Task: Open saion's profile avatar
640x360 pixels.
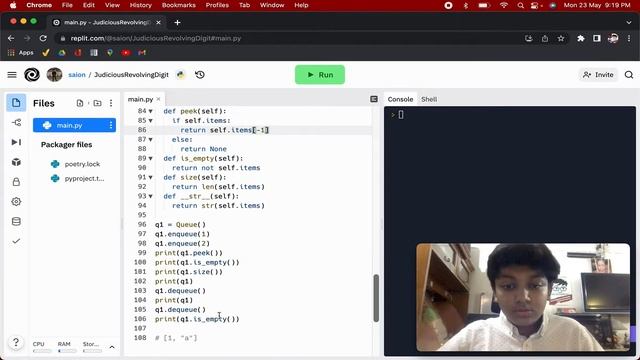Action: [54, 75]
